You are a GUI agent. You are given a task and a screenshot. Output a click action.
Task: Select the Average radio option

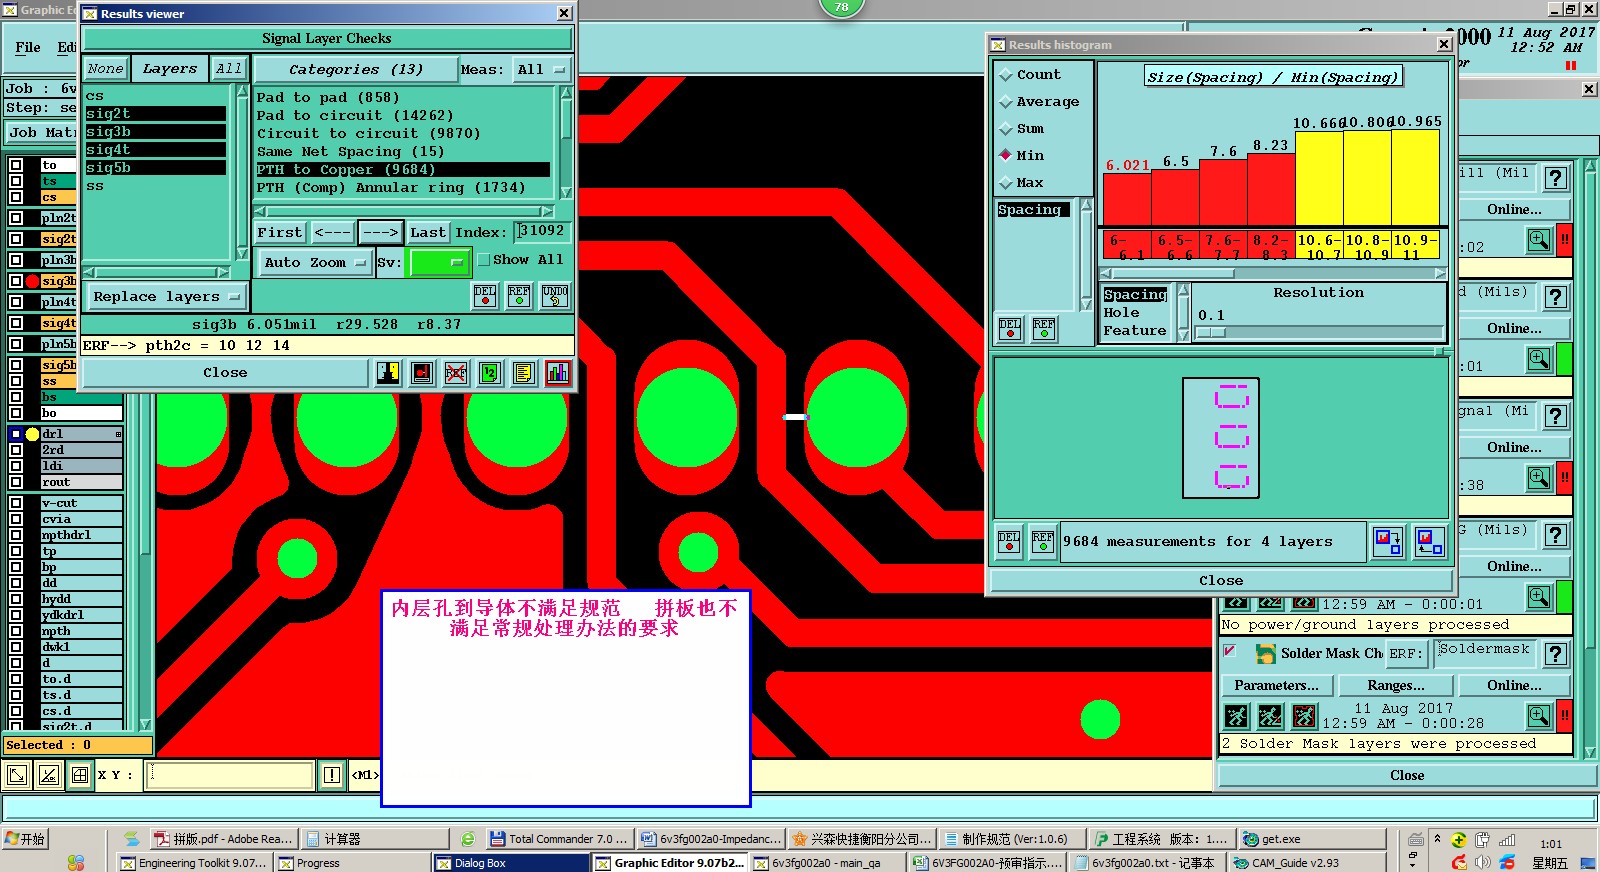click(x=1006, y=102)
